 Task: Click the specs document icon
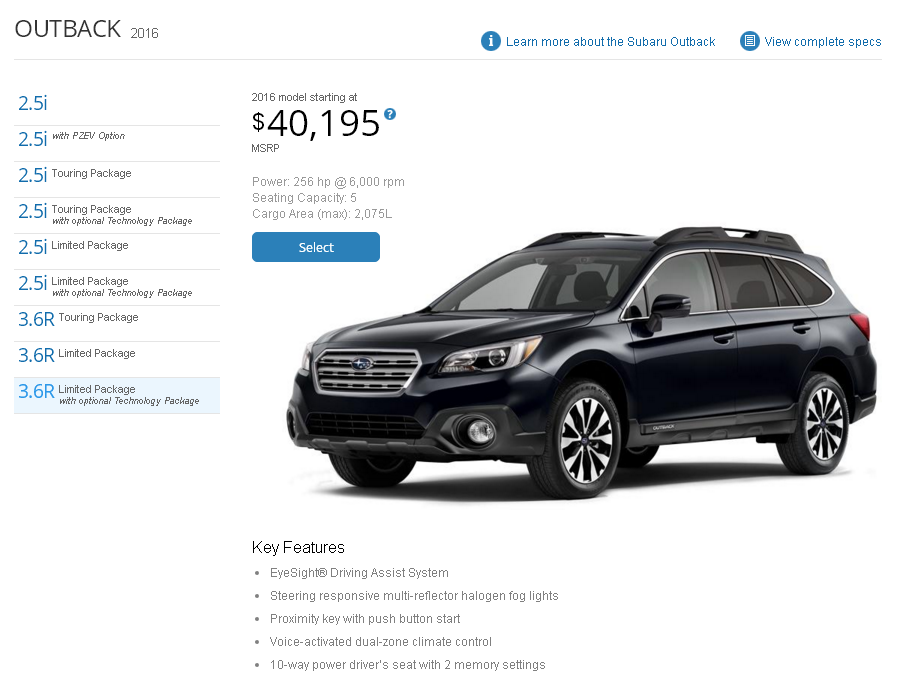pyautogui.click(x=749, y=41)
